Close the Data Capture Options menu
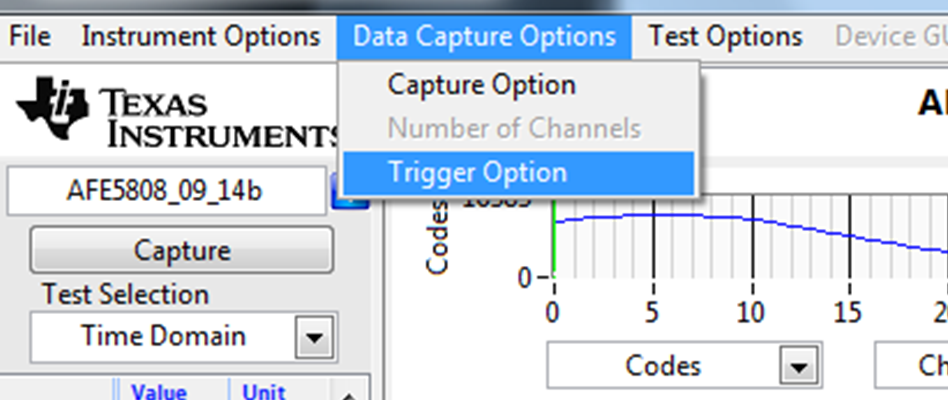The height and width of the screenshot is (400, 948). [484, 37]
